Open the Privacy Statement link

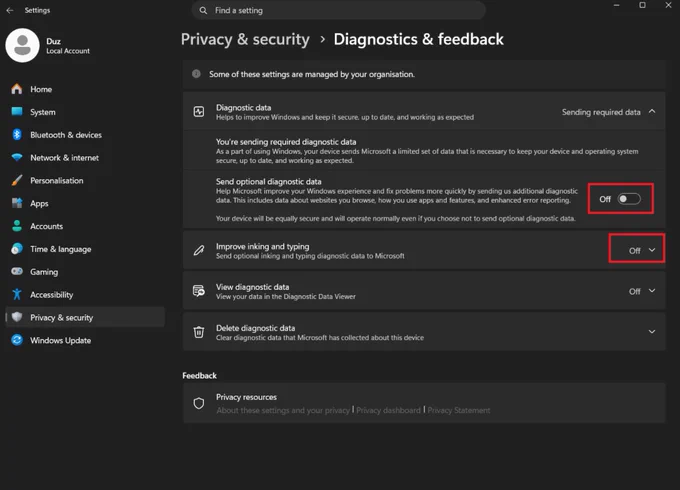[459, 410]
